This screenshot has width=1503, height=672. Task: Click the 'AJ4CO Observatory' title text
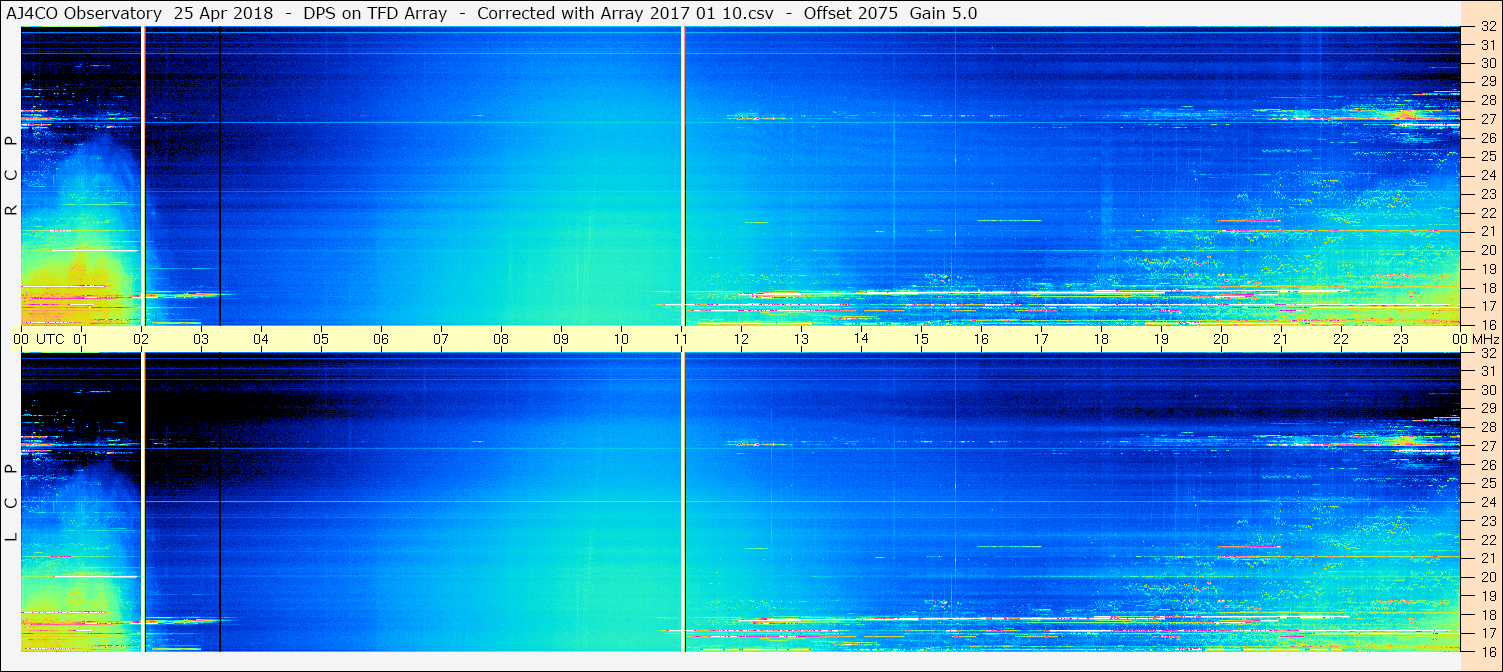click(83, 13)
